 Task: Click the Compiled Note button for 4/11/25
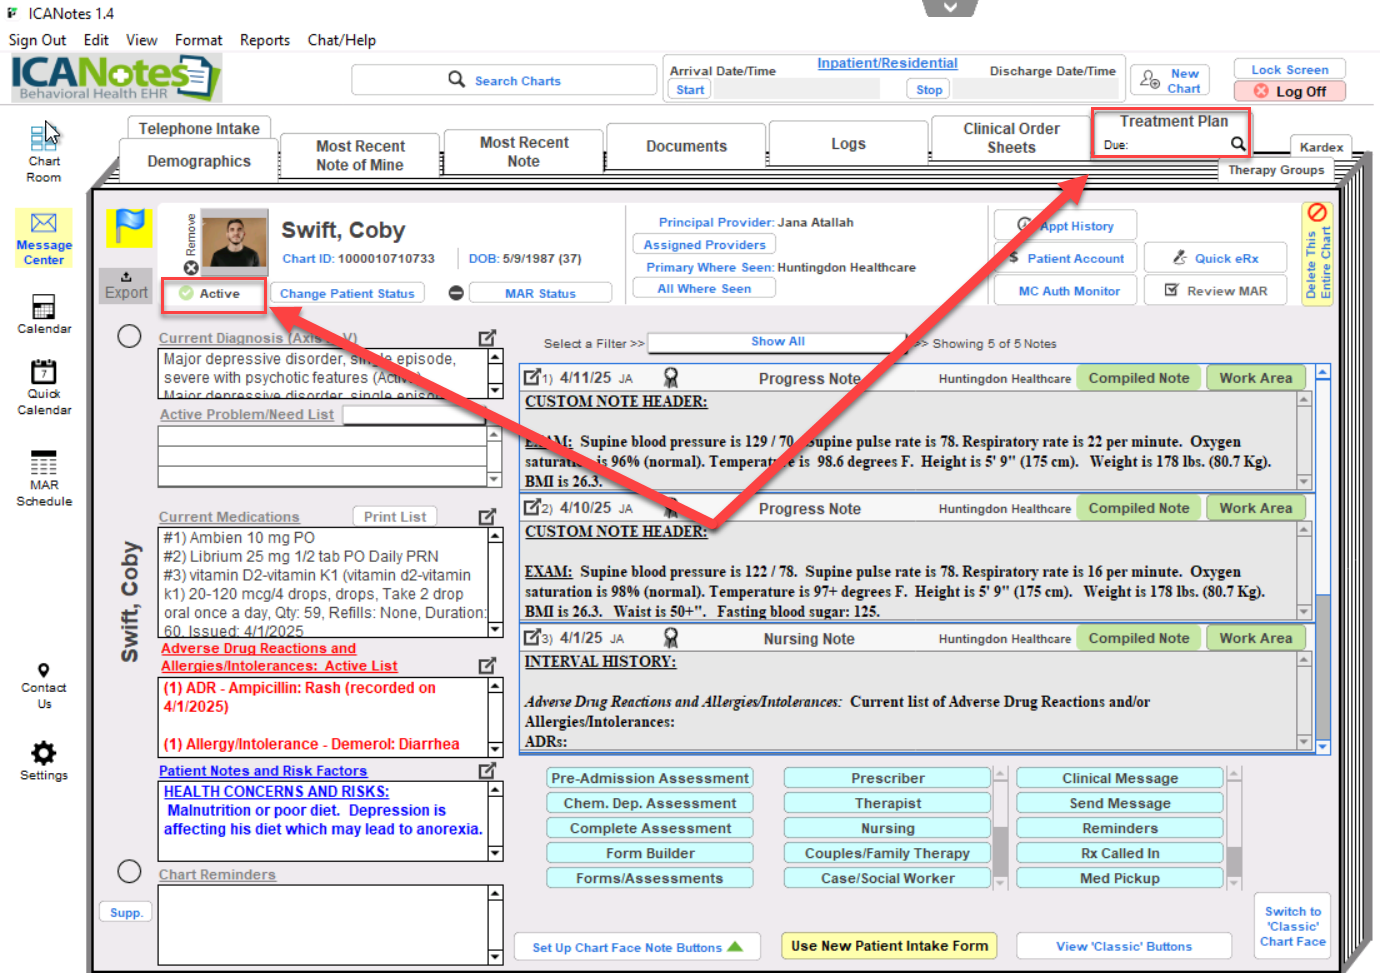[1138, 378]
